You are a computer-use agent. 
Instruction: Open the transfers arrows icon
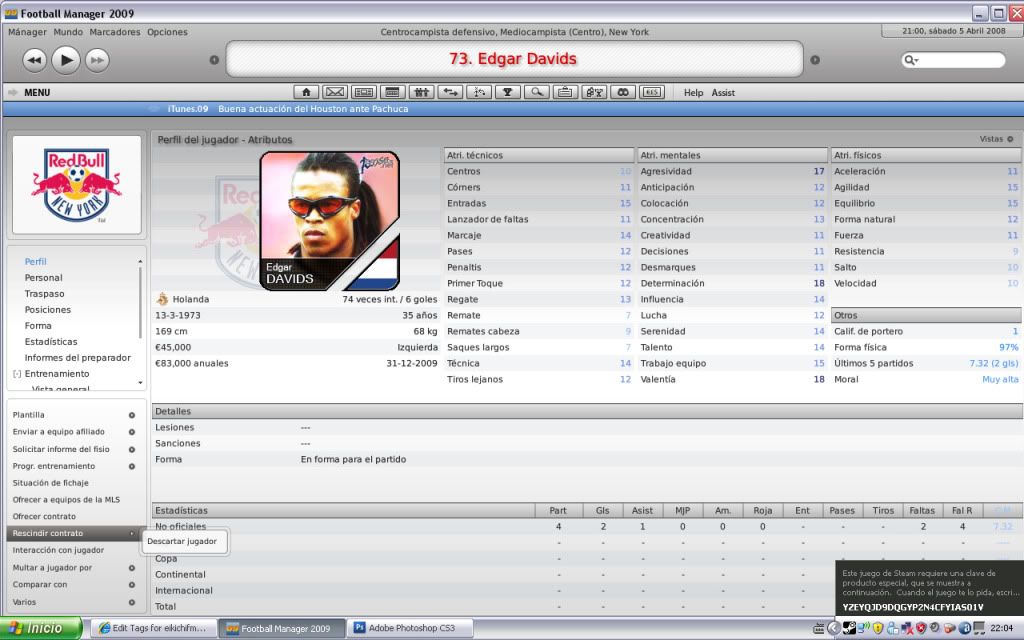(x=450, y=92)
